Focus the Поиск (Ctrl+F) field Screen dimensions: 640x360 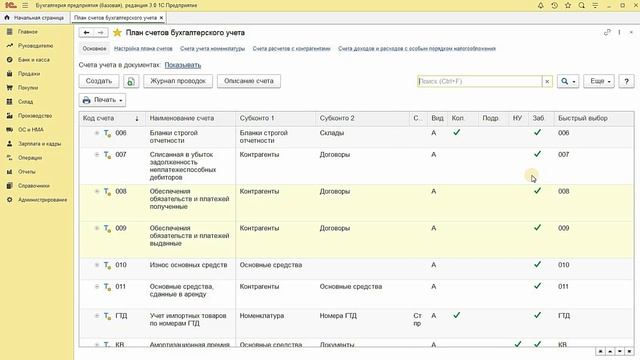click(x=480, y=81)
